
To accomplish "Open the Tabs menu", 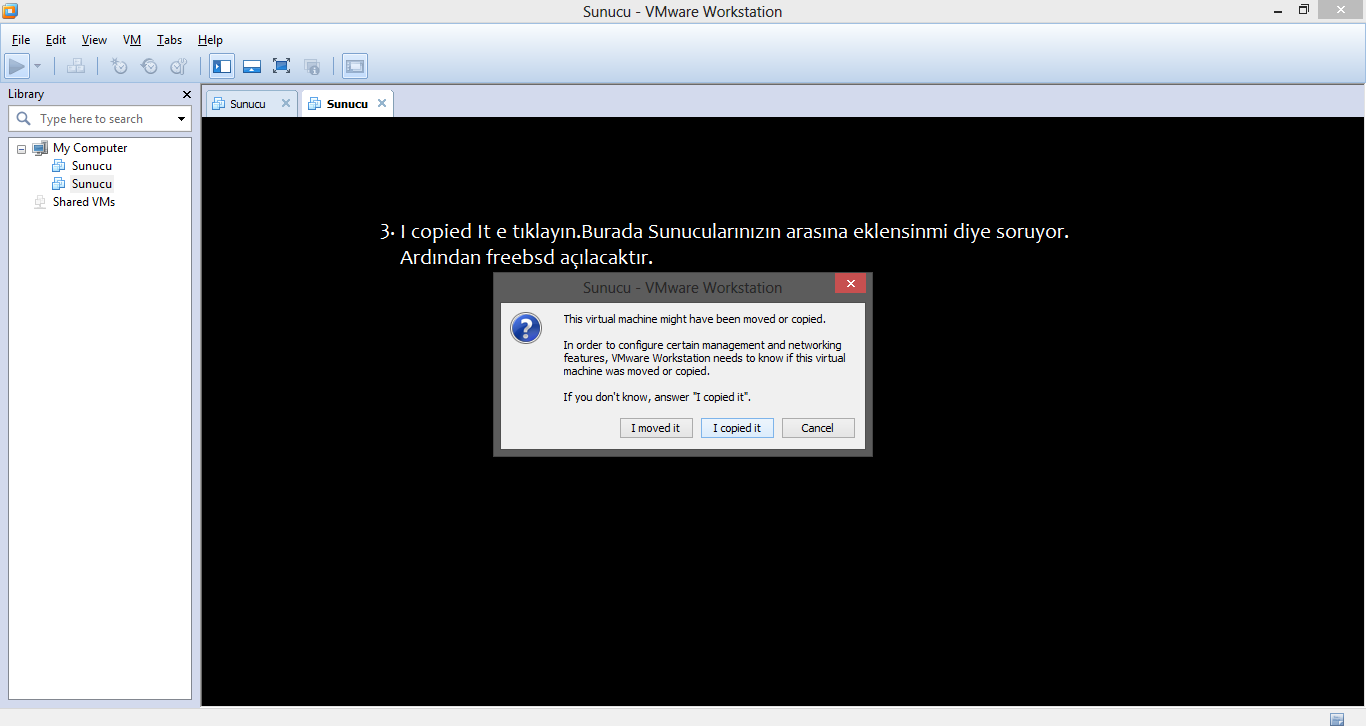I will [169, 40].
